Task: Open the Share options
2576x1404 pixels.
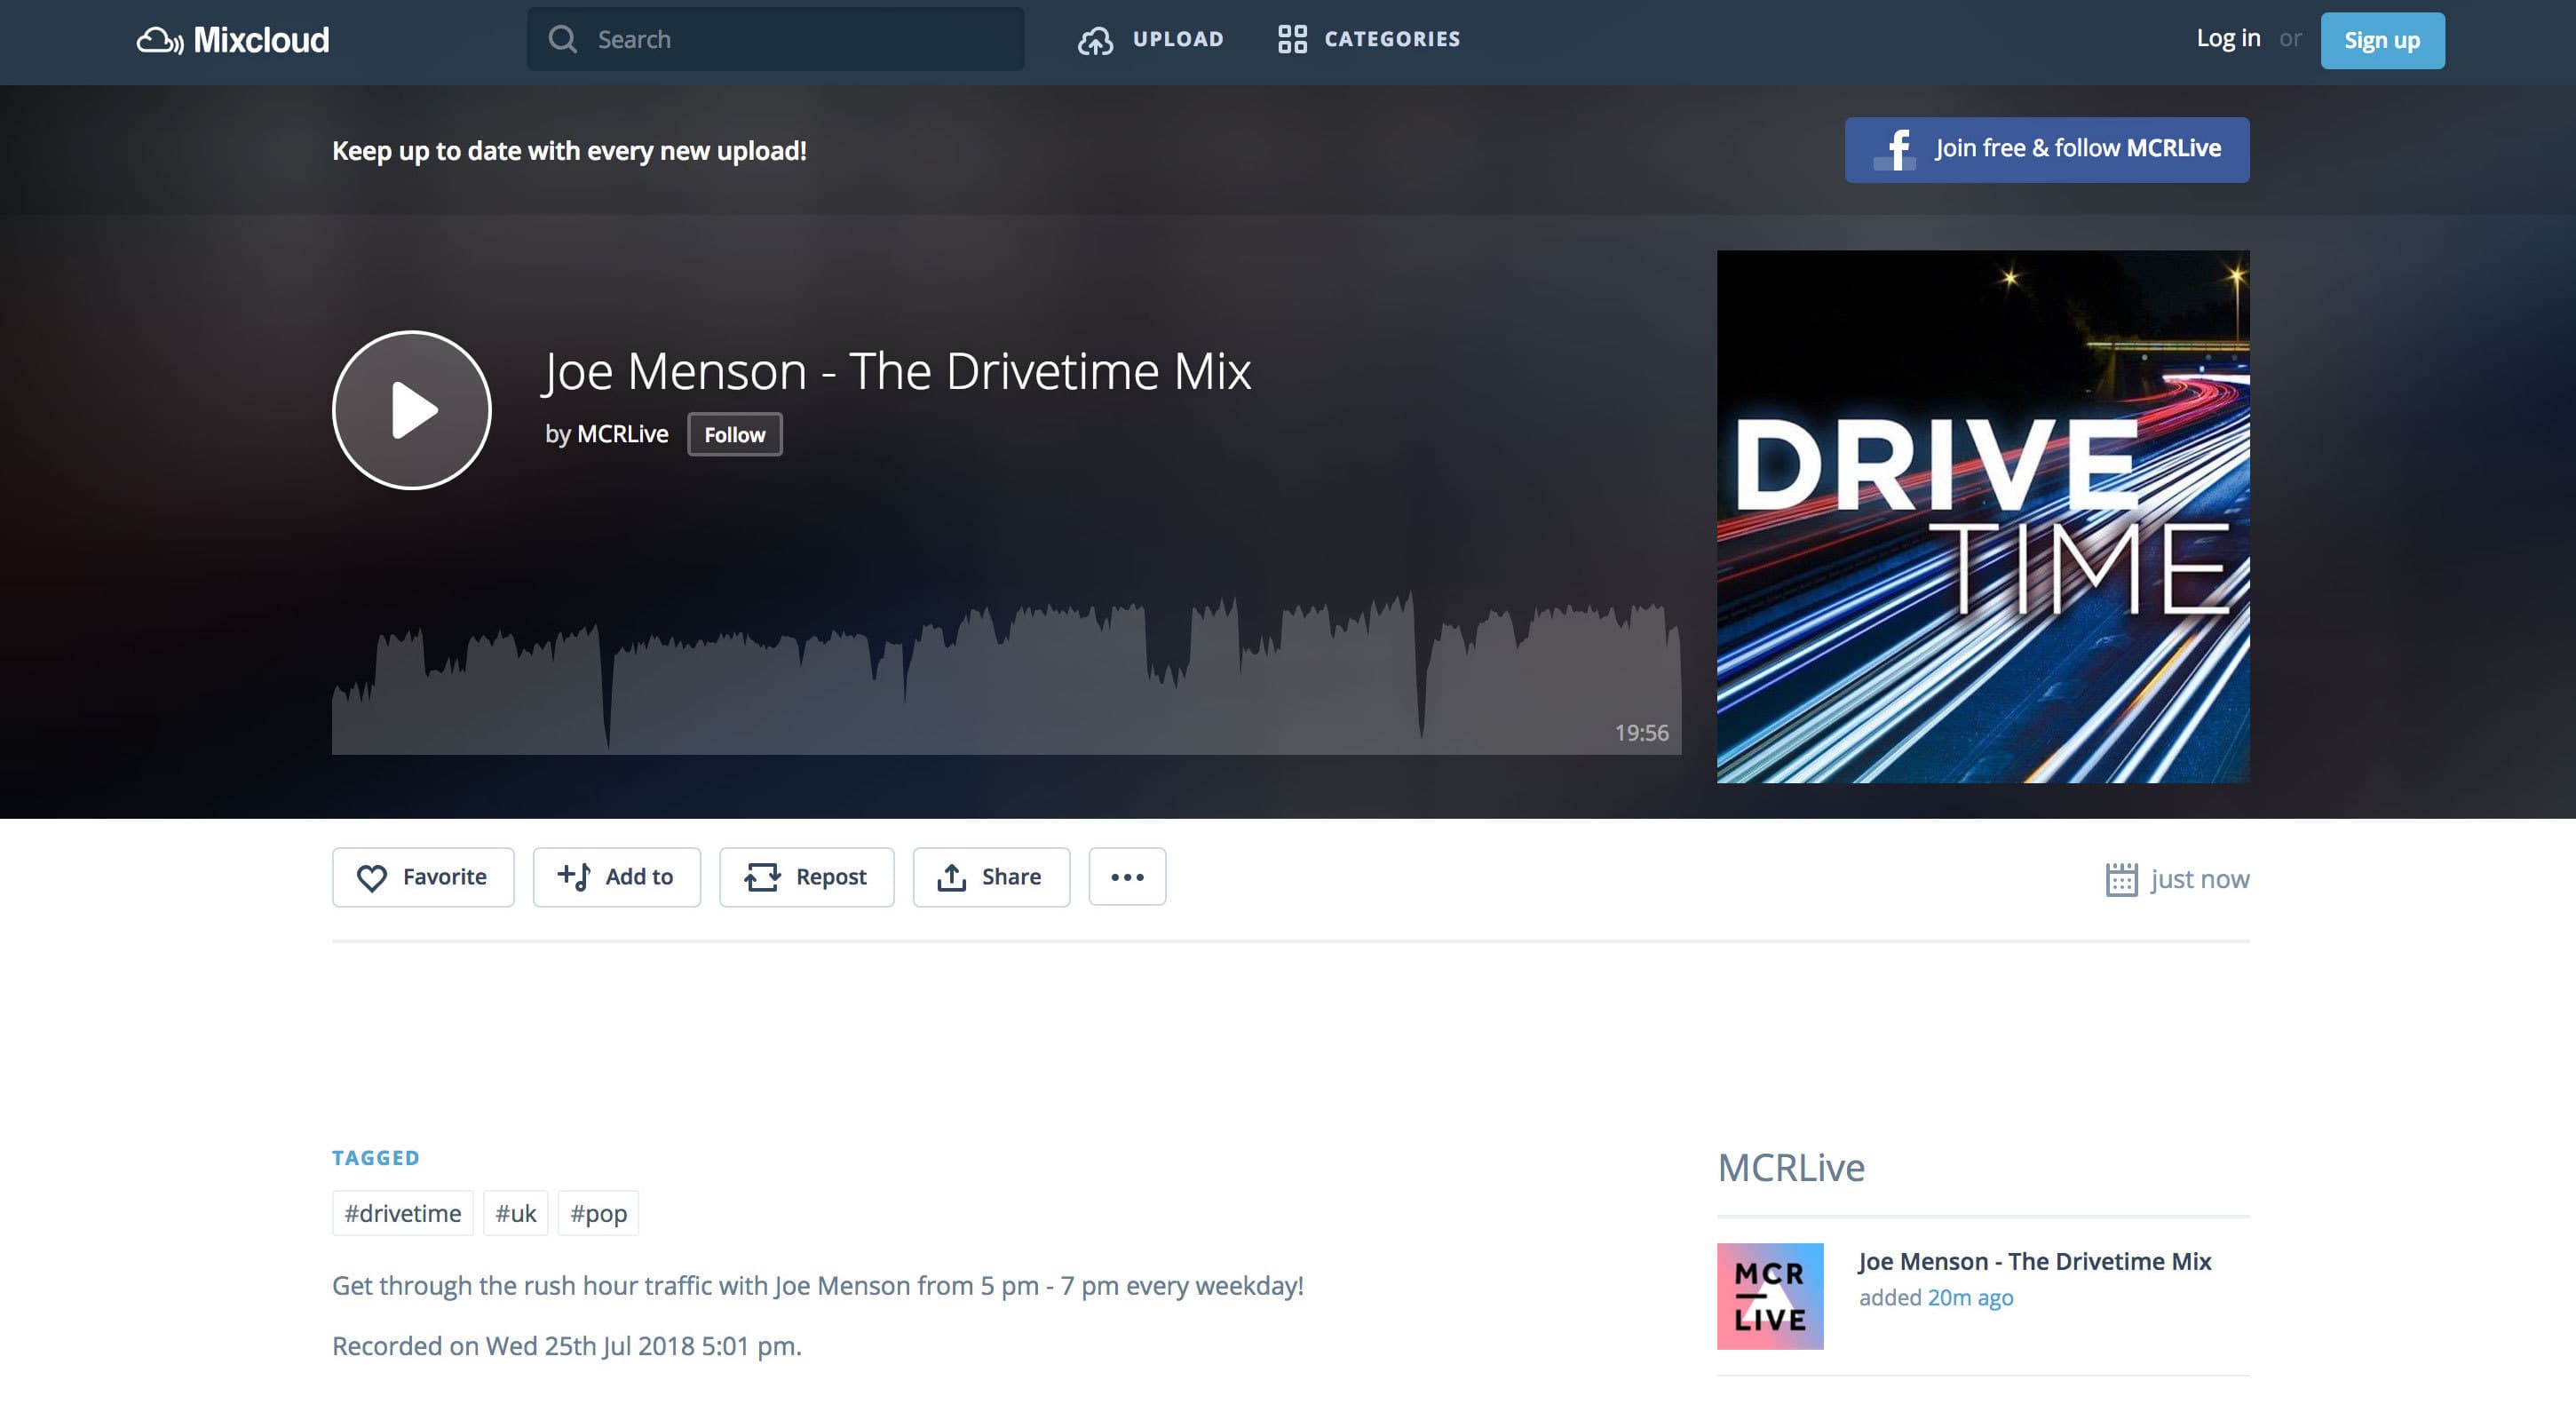Action: [x=990, y=877]
